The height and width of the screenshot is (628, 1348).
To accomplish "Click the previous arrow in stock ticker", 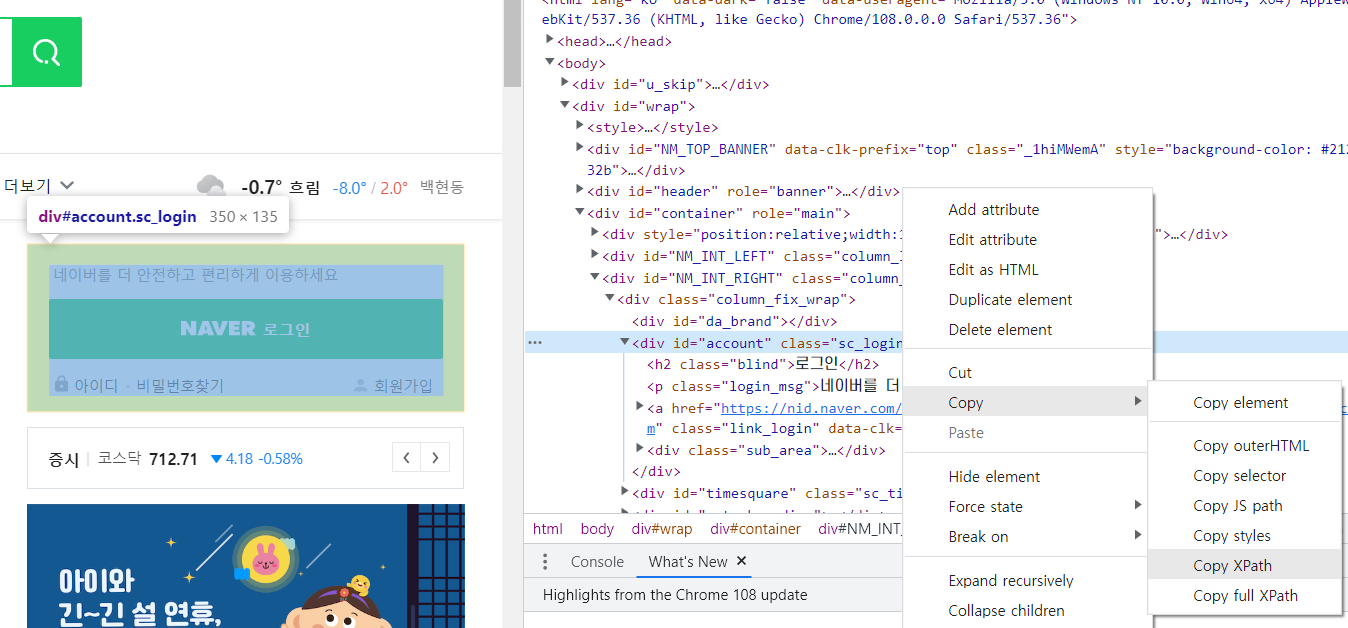I will pyautogui.click(x=406, y=458).
